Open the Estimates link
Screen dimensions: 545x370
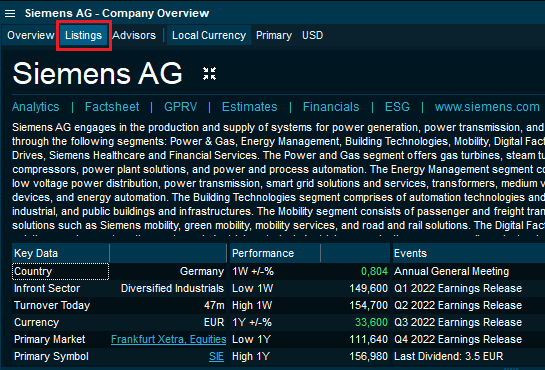pos(250,107)
